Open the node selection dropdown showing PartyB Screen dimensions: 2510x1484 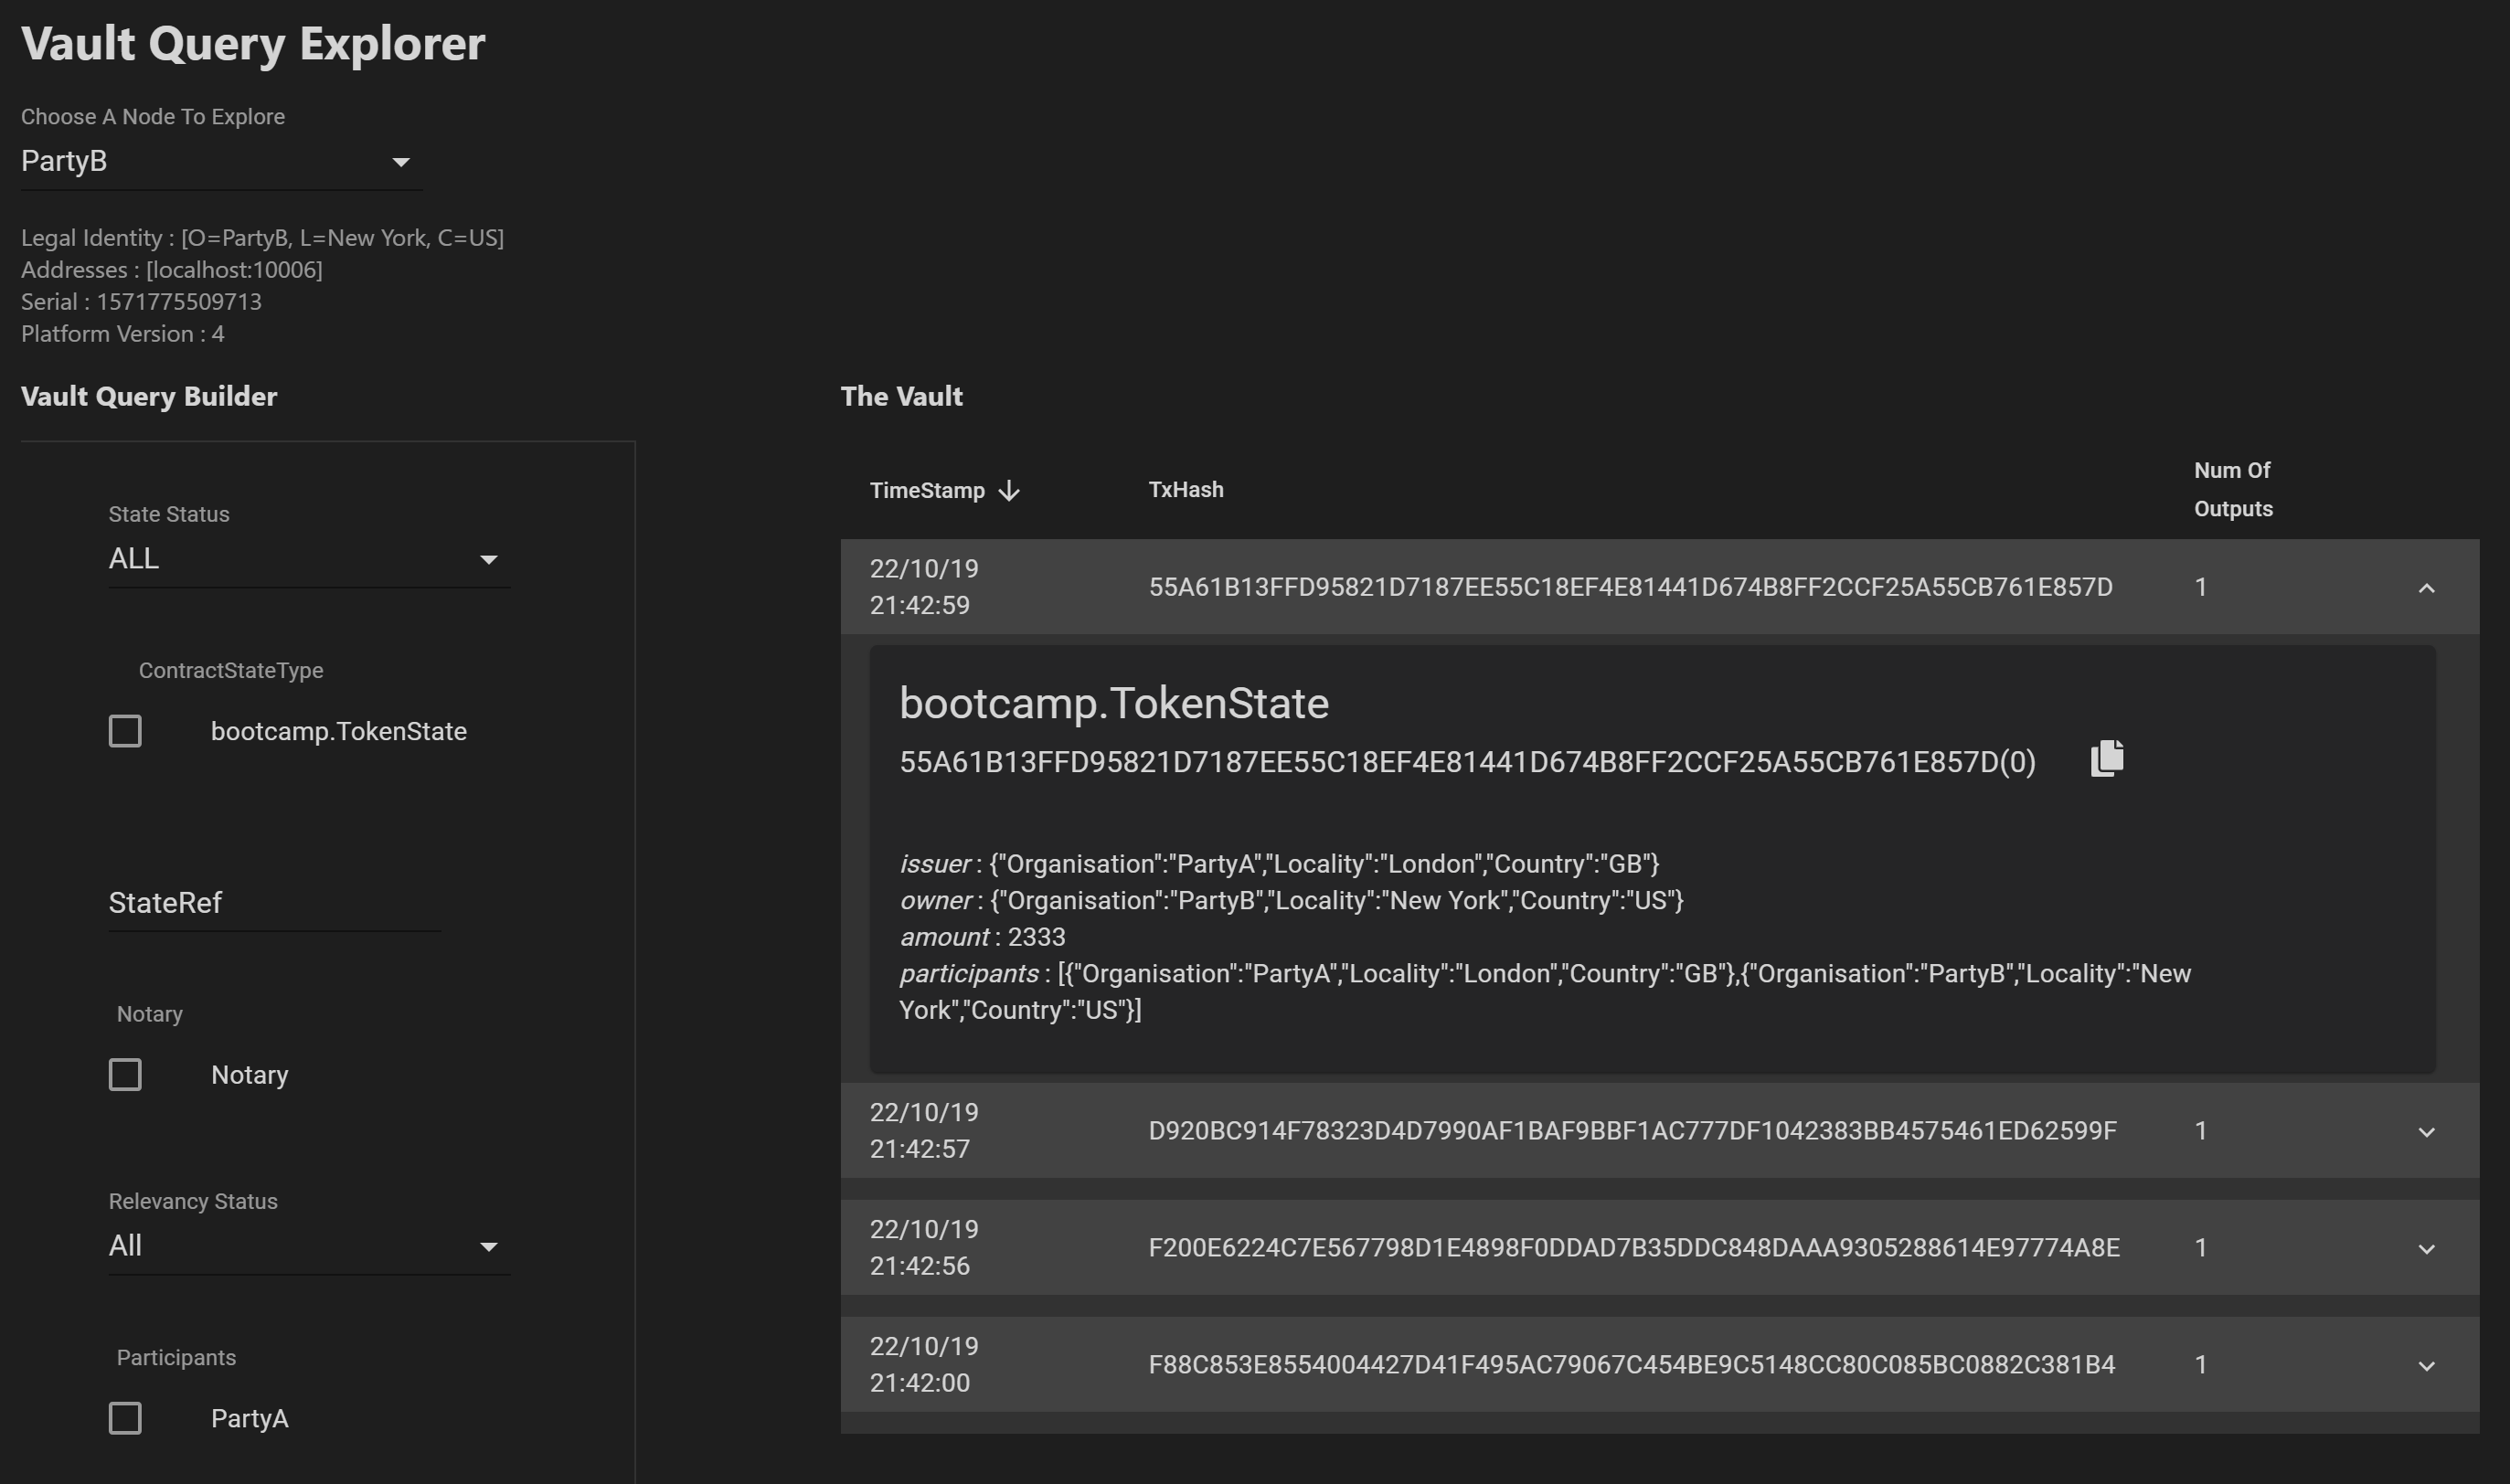point(220,162)
